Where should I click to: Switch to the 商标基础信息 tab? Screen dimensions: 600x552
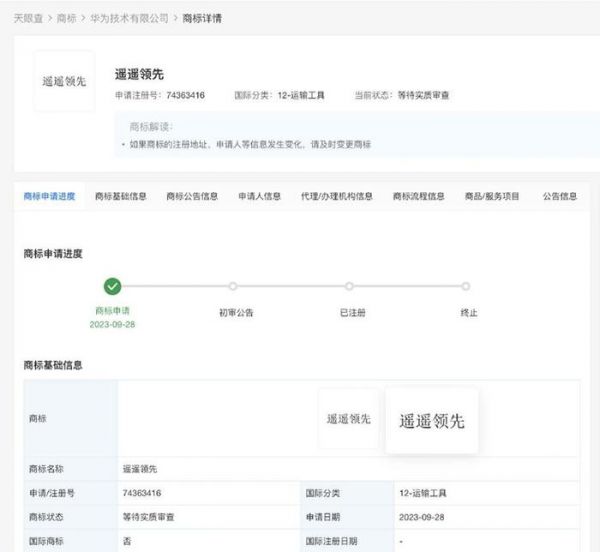(x=121, y=197)
